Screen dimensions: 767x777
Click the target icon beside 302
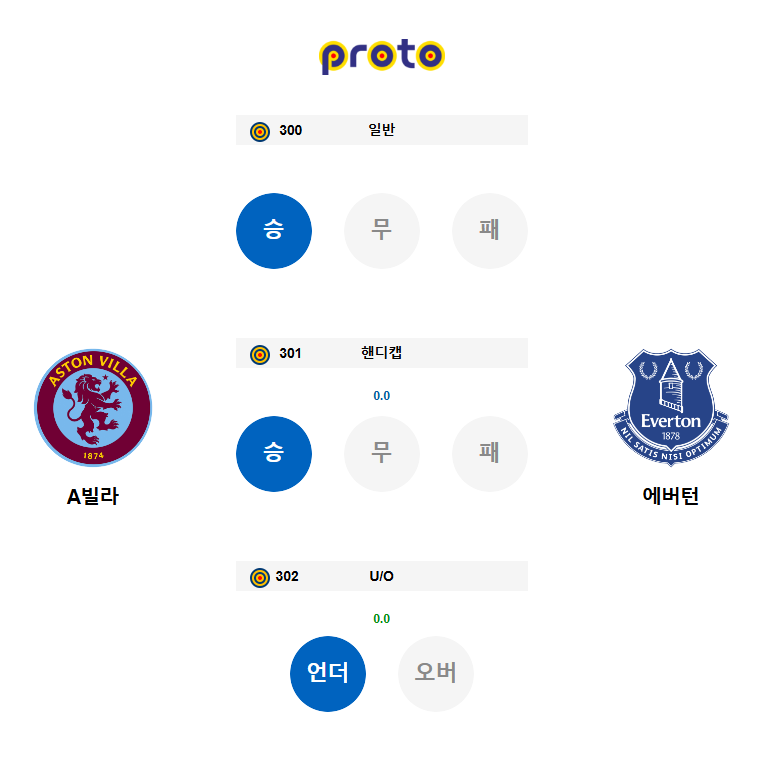pos(260,578)
